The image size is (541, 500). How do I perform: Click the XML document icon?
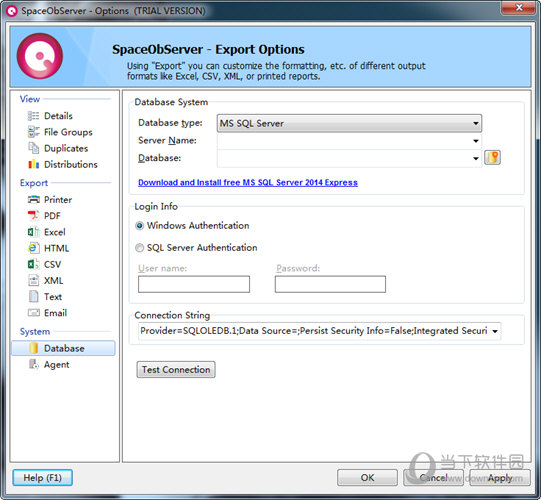click(33, 280)
